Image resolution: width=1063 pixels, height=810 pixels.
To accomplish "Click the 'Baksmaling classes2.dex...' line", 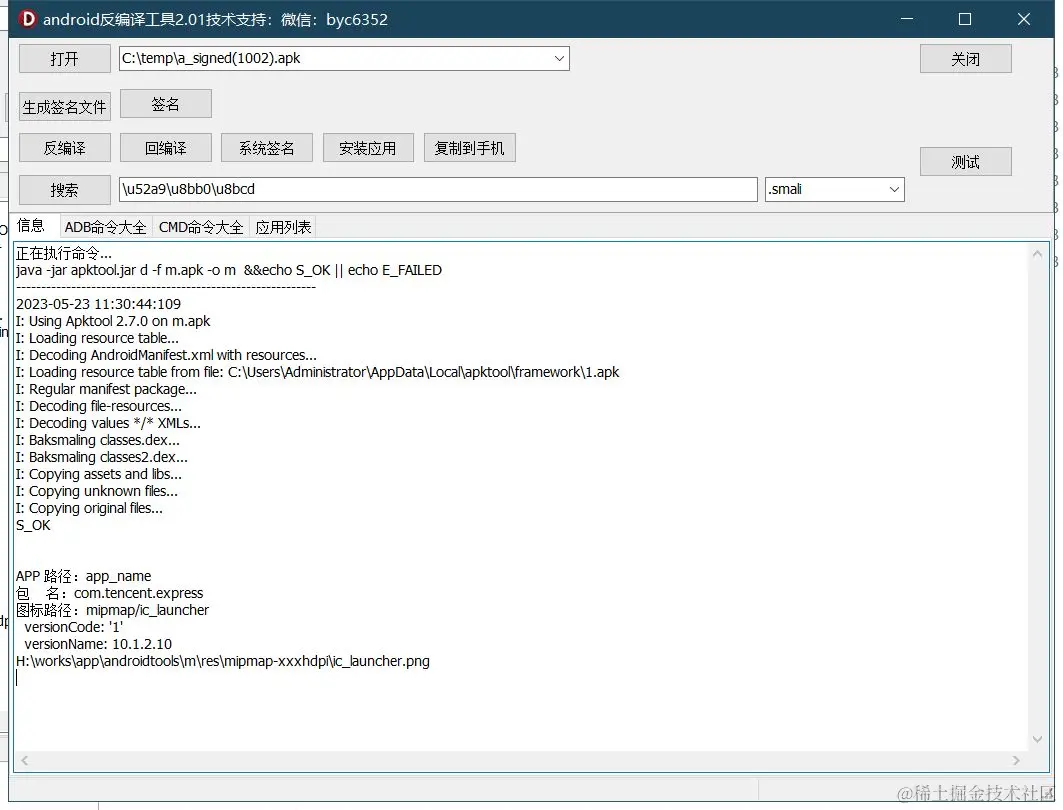I will click(102, 457).
